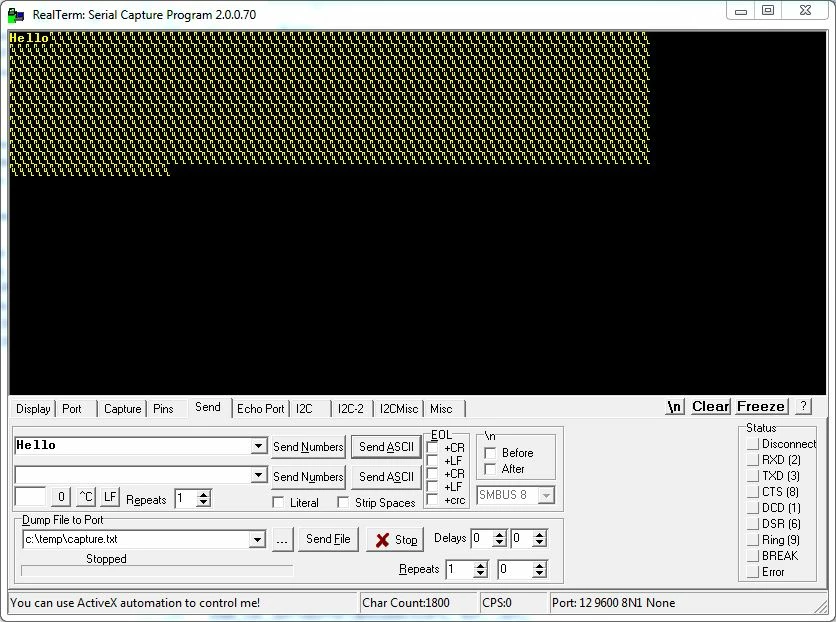Image resolution: width=836 pixels, height=622 pixels.
Task: Toggle the Strip Spaces checkbox
Action: click(x=343, y=503)
